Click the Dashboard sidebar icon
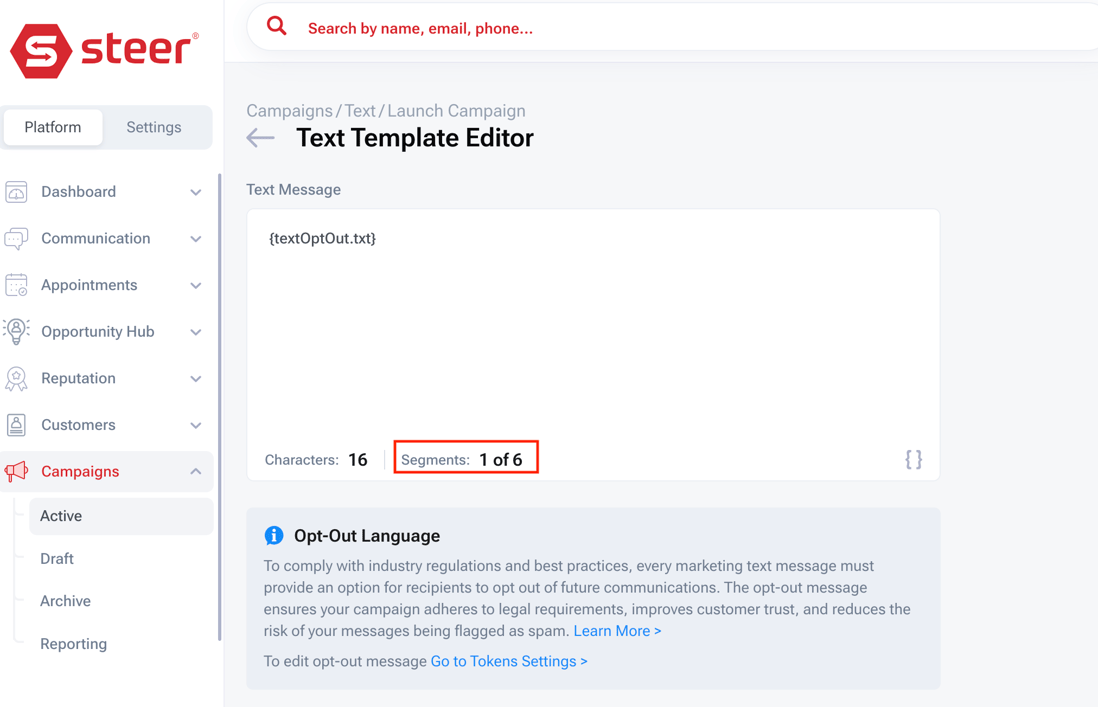Image resolution: width=1098 pixels, height=707 pixels. (16, 191)
